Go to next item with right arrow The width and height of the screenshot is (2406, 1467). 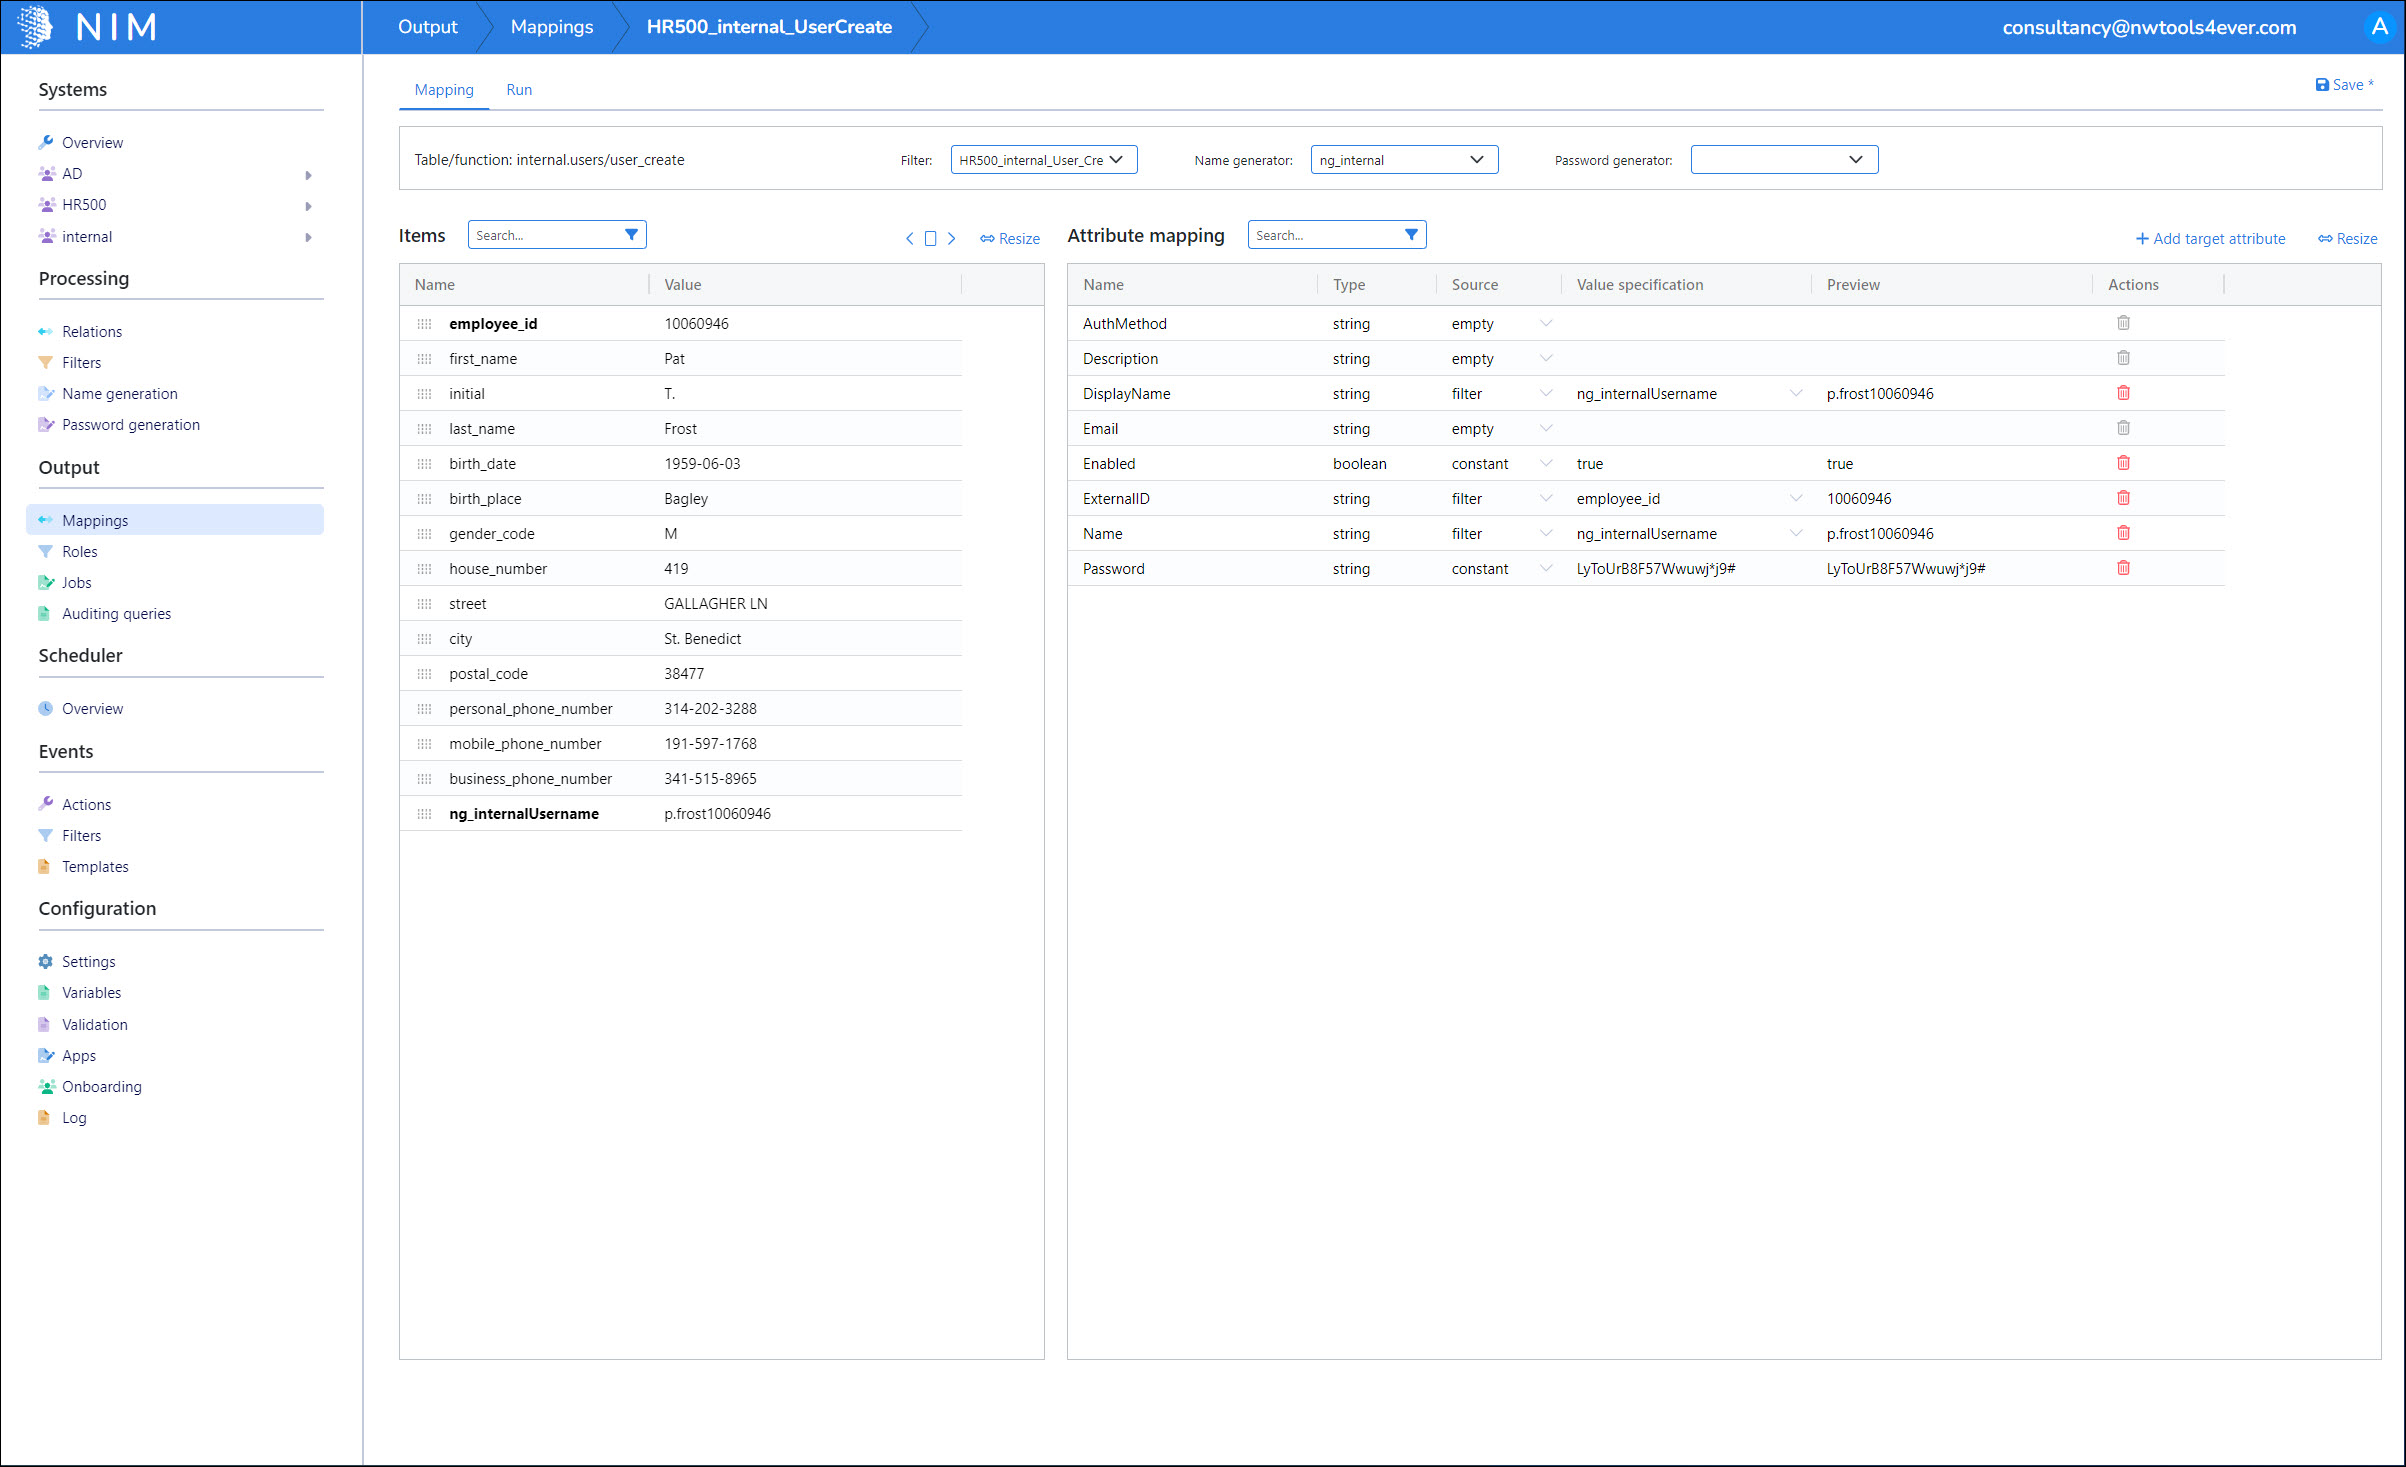[951, 239]
